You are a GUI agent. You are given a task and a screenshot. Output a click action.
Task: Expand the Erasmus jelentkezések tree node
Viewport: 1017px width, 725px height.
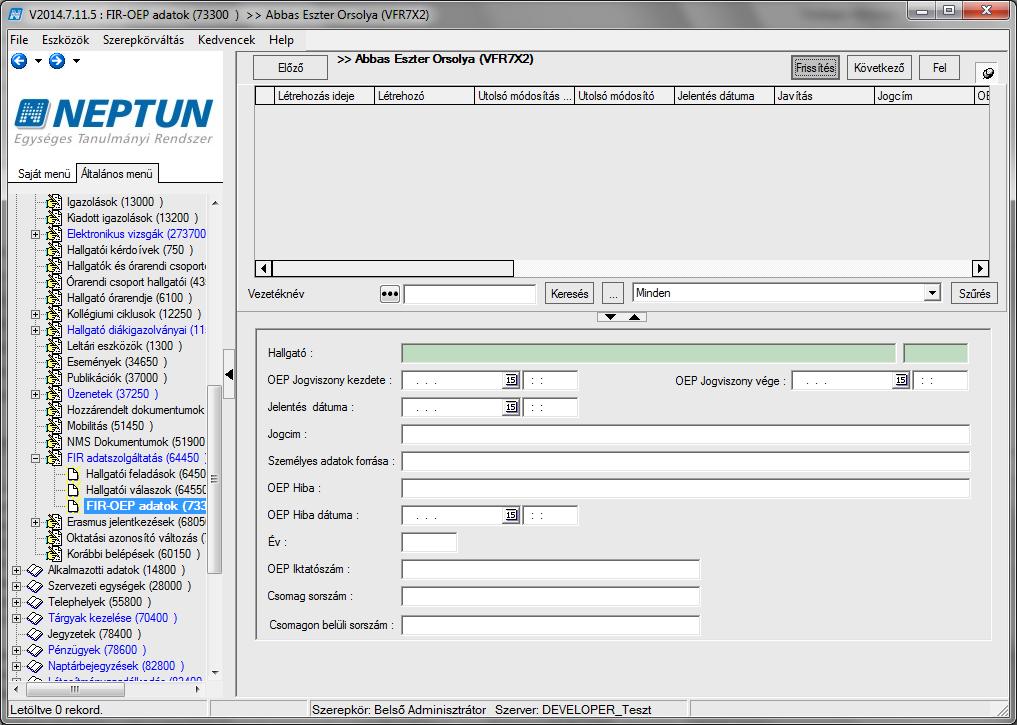36,522
